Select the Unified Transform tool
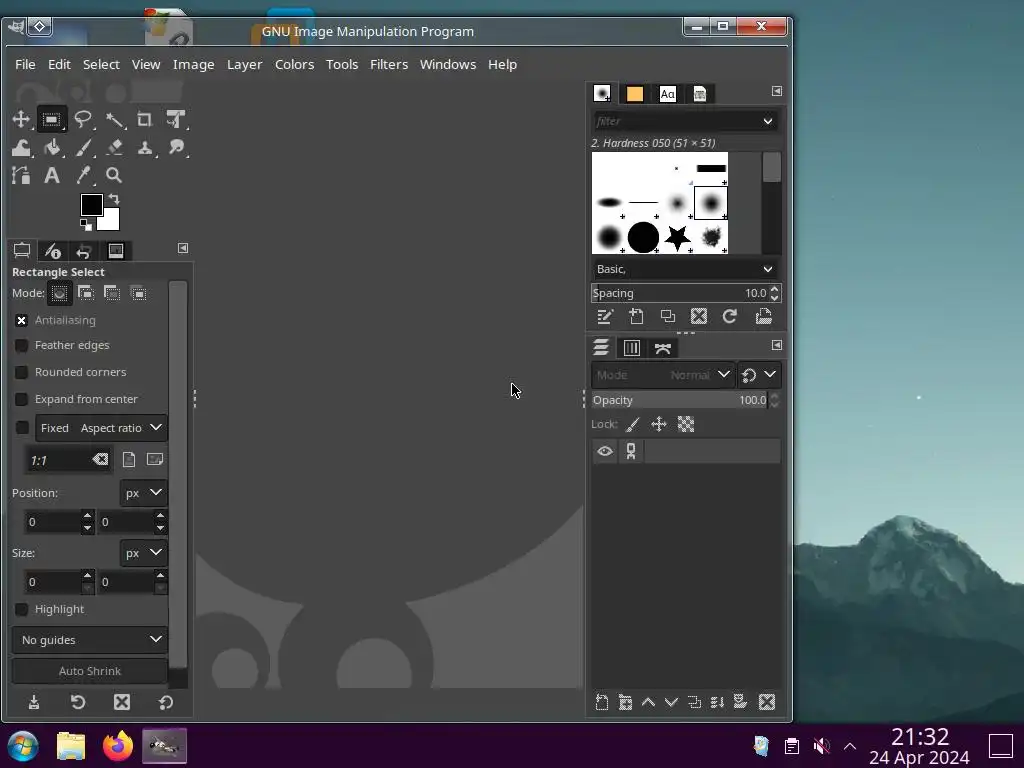This screenshot has height=768, width=1024. pos(176,120)
